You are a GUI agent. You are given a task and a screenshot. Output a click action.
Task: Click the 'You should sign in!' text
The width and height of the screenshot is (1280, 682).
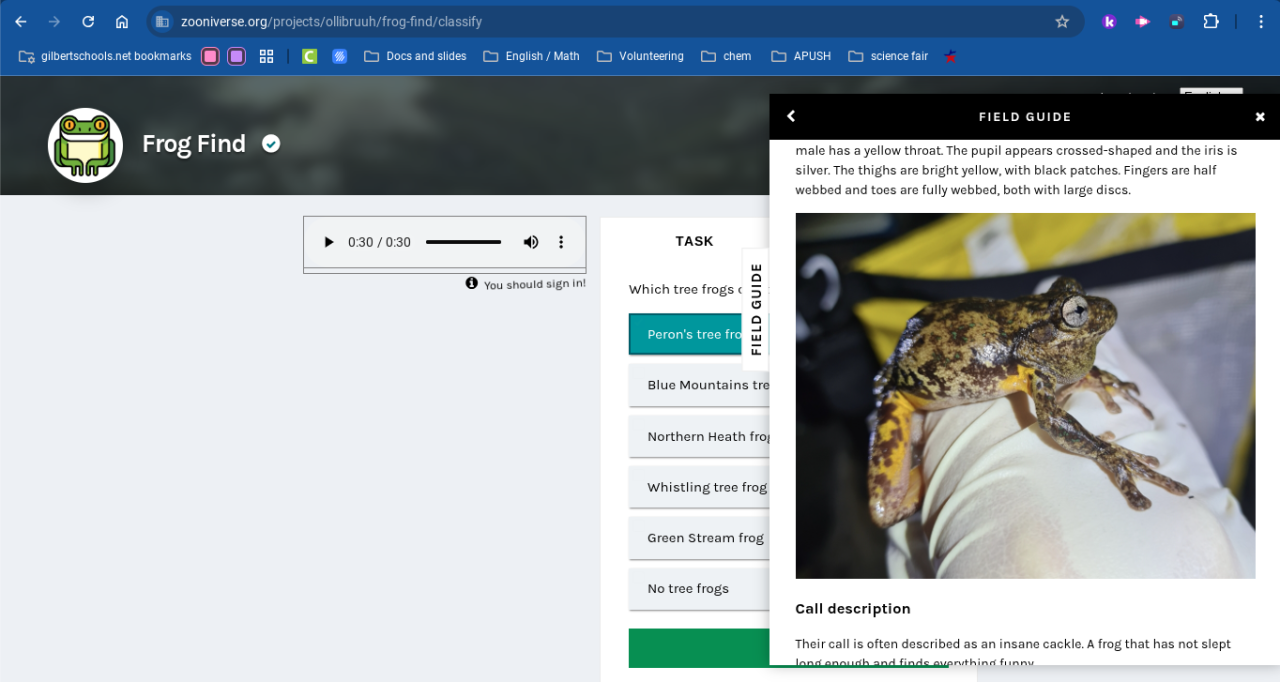pos(535,284)
